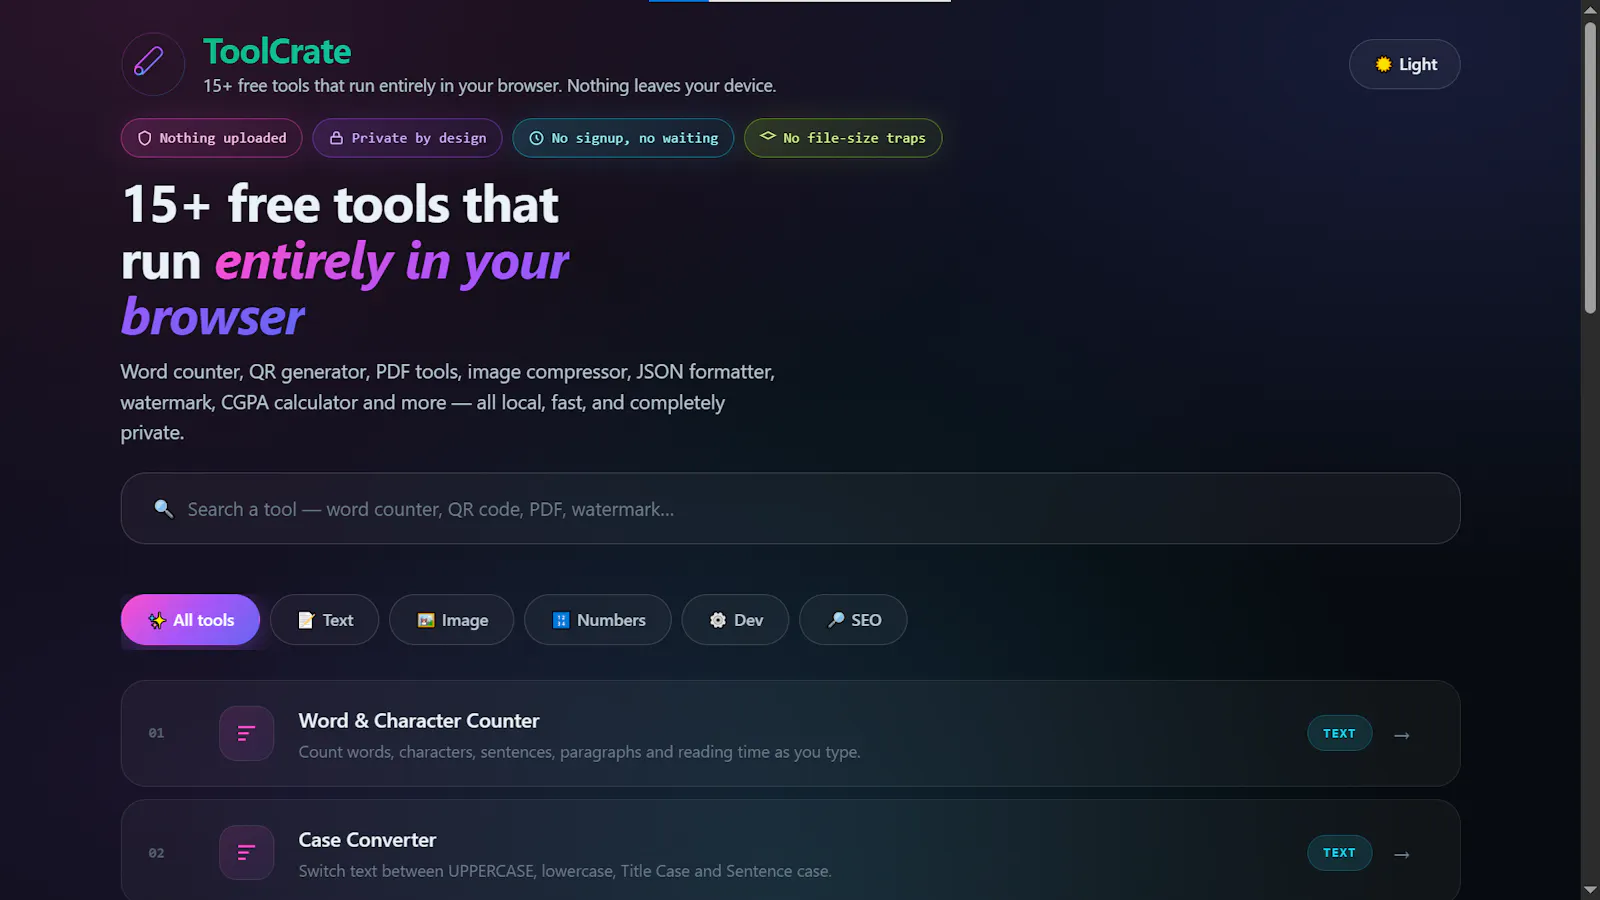1600x900 pixels.
Task: Click the magnifying glass search icon
Action: (x=164, y=508)
